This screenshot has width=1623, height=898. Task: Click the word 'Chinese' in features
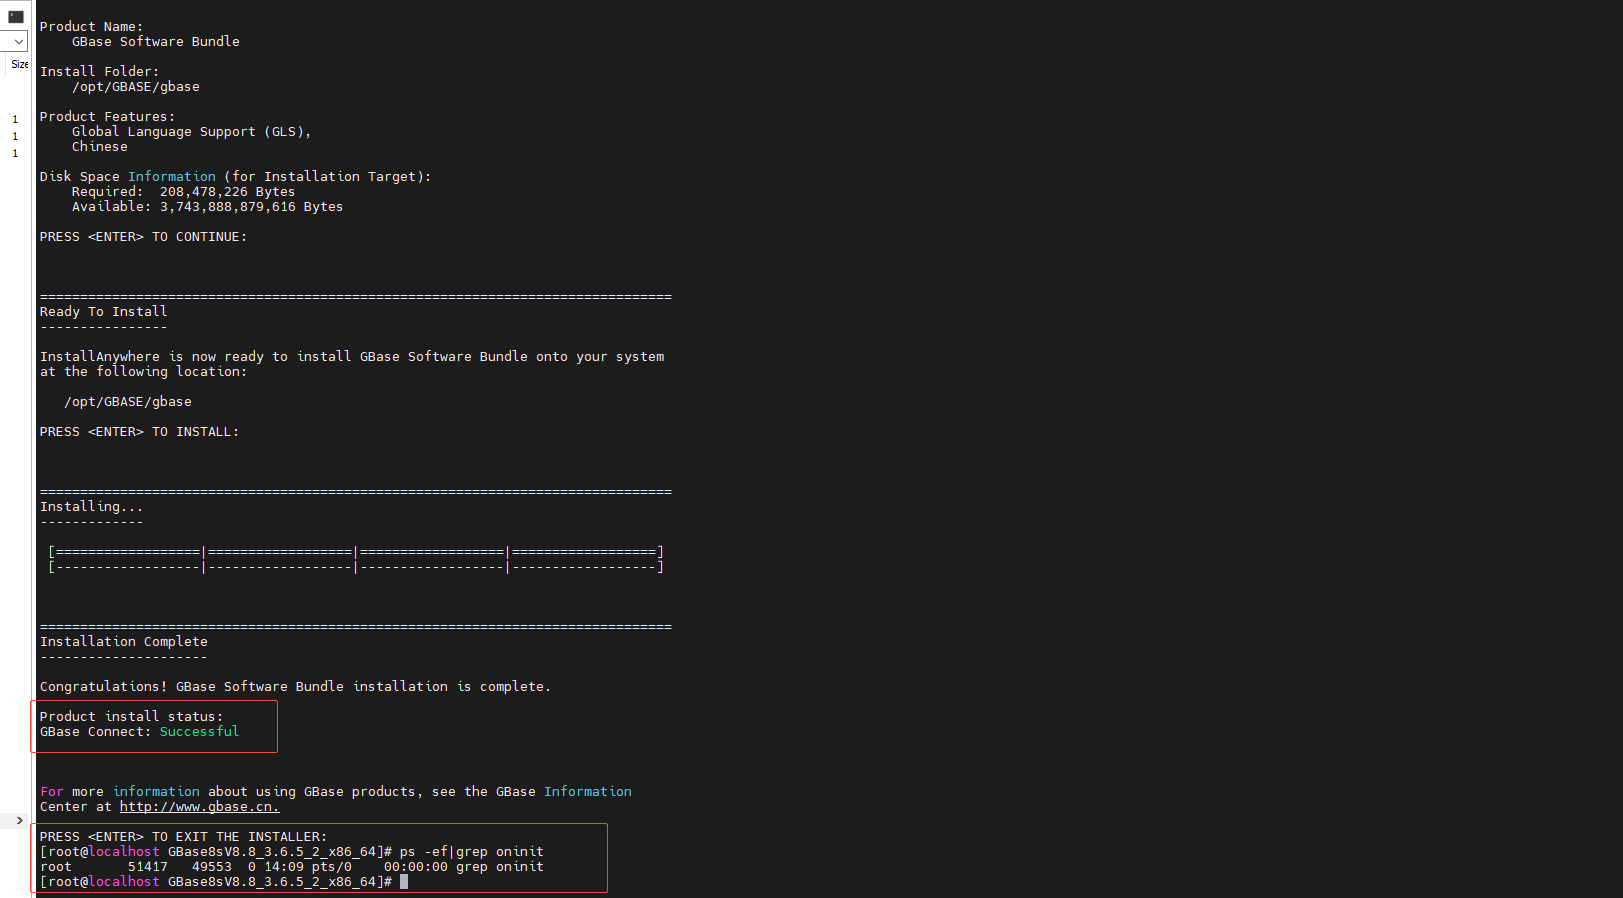tap(99, 147)
